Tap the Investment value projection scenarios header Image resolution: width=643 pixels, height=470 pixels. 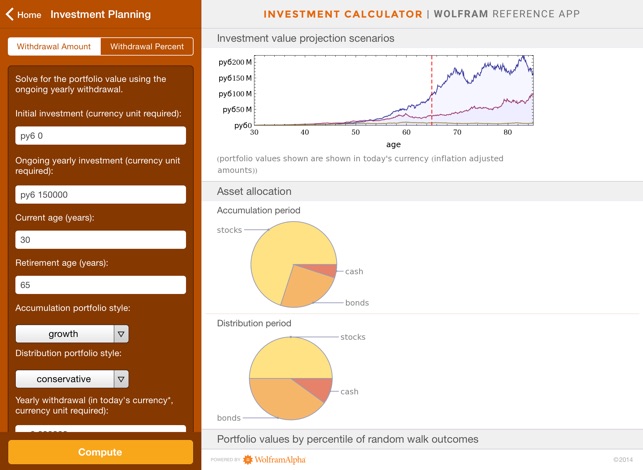(306, 38)
